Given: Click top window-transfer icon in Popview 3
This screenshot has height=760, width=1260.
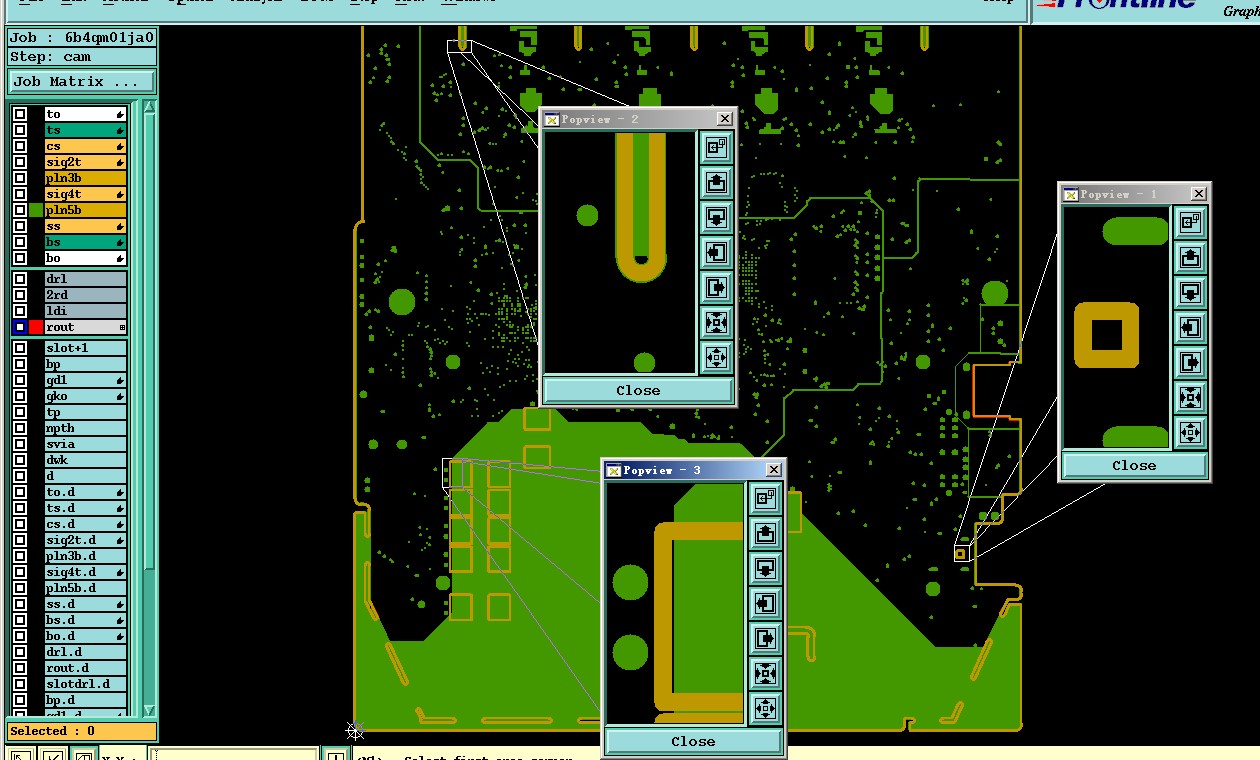Looking at the screenshot, I should point(765,499).
